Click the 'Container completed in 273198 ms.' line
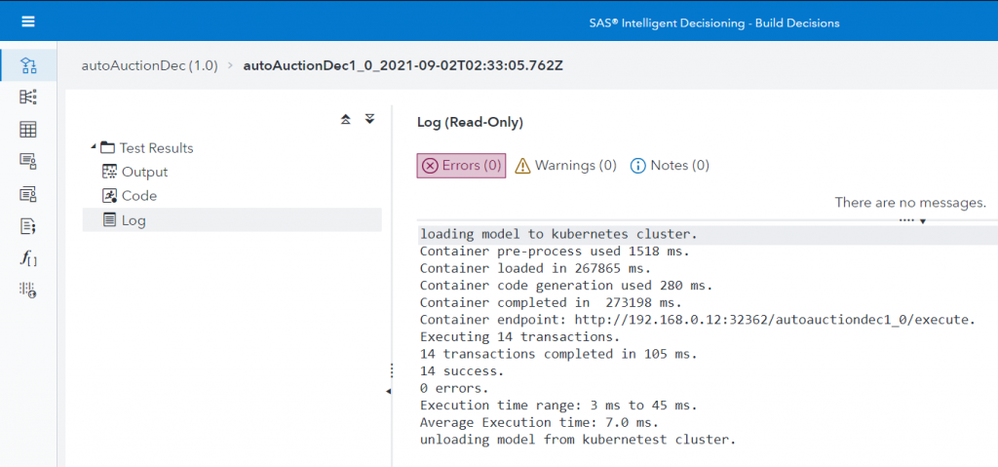Viewport: 998px width, 467px height. (551, 303)
